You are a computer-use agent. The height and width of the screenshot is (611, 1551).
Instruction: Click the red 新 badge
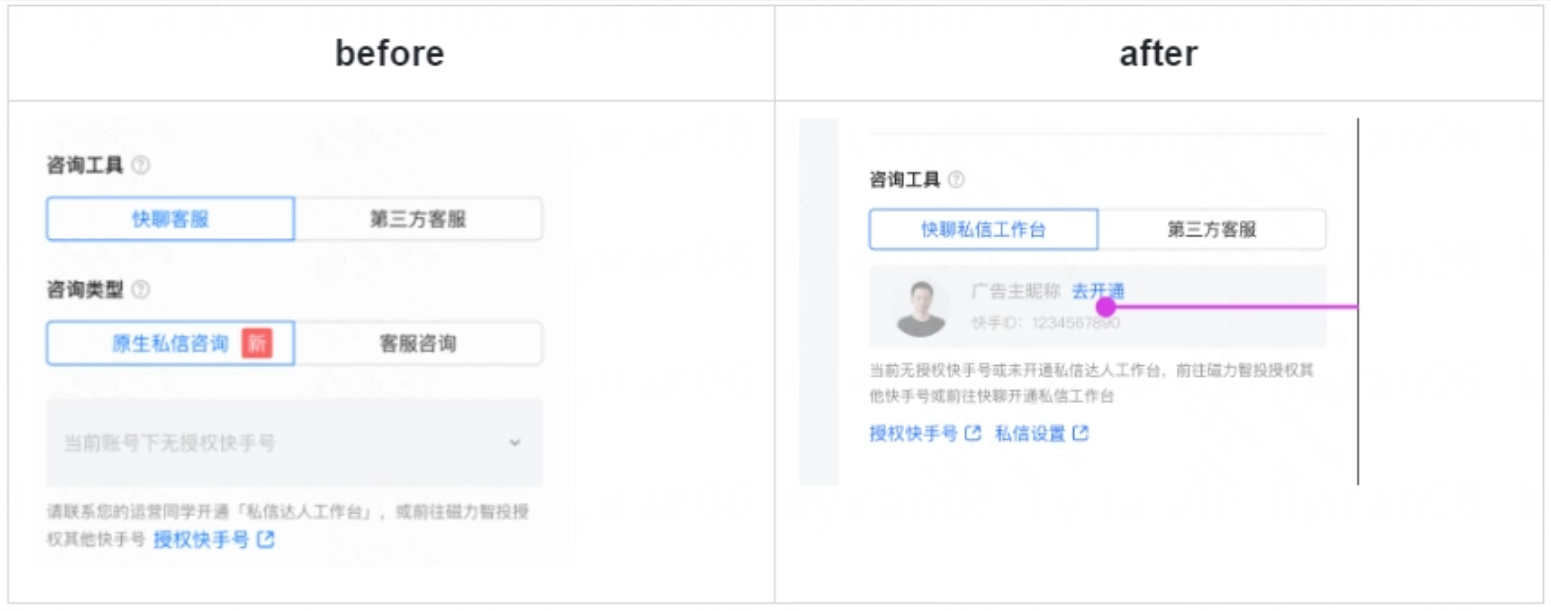click(257, 344)
